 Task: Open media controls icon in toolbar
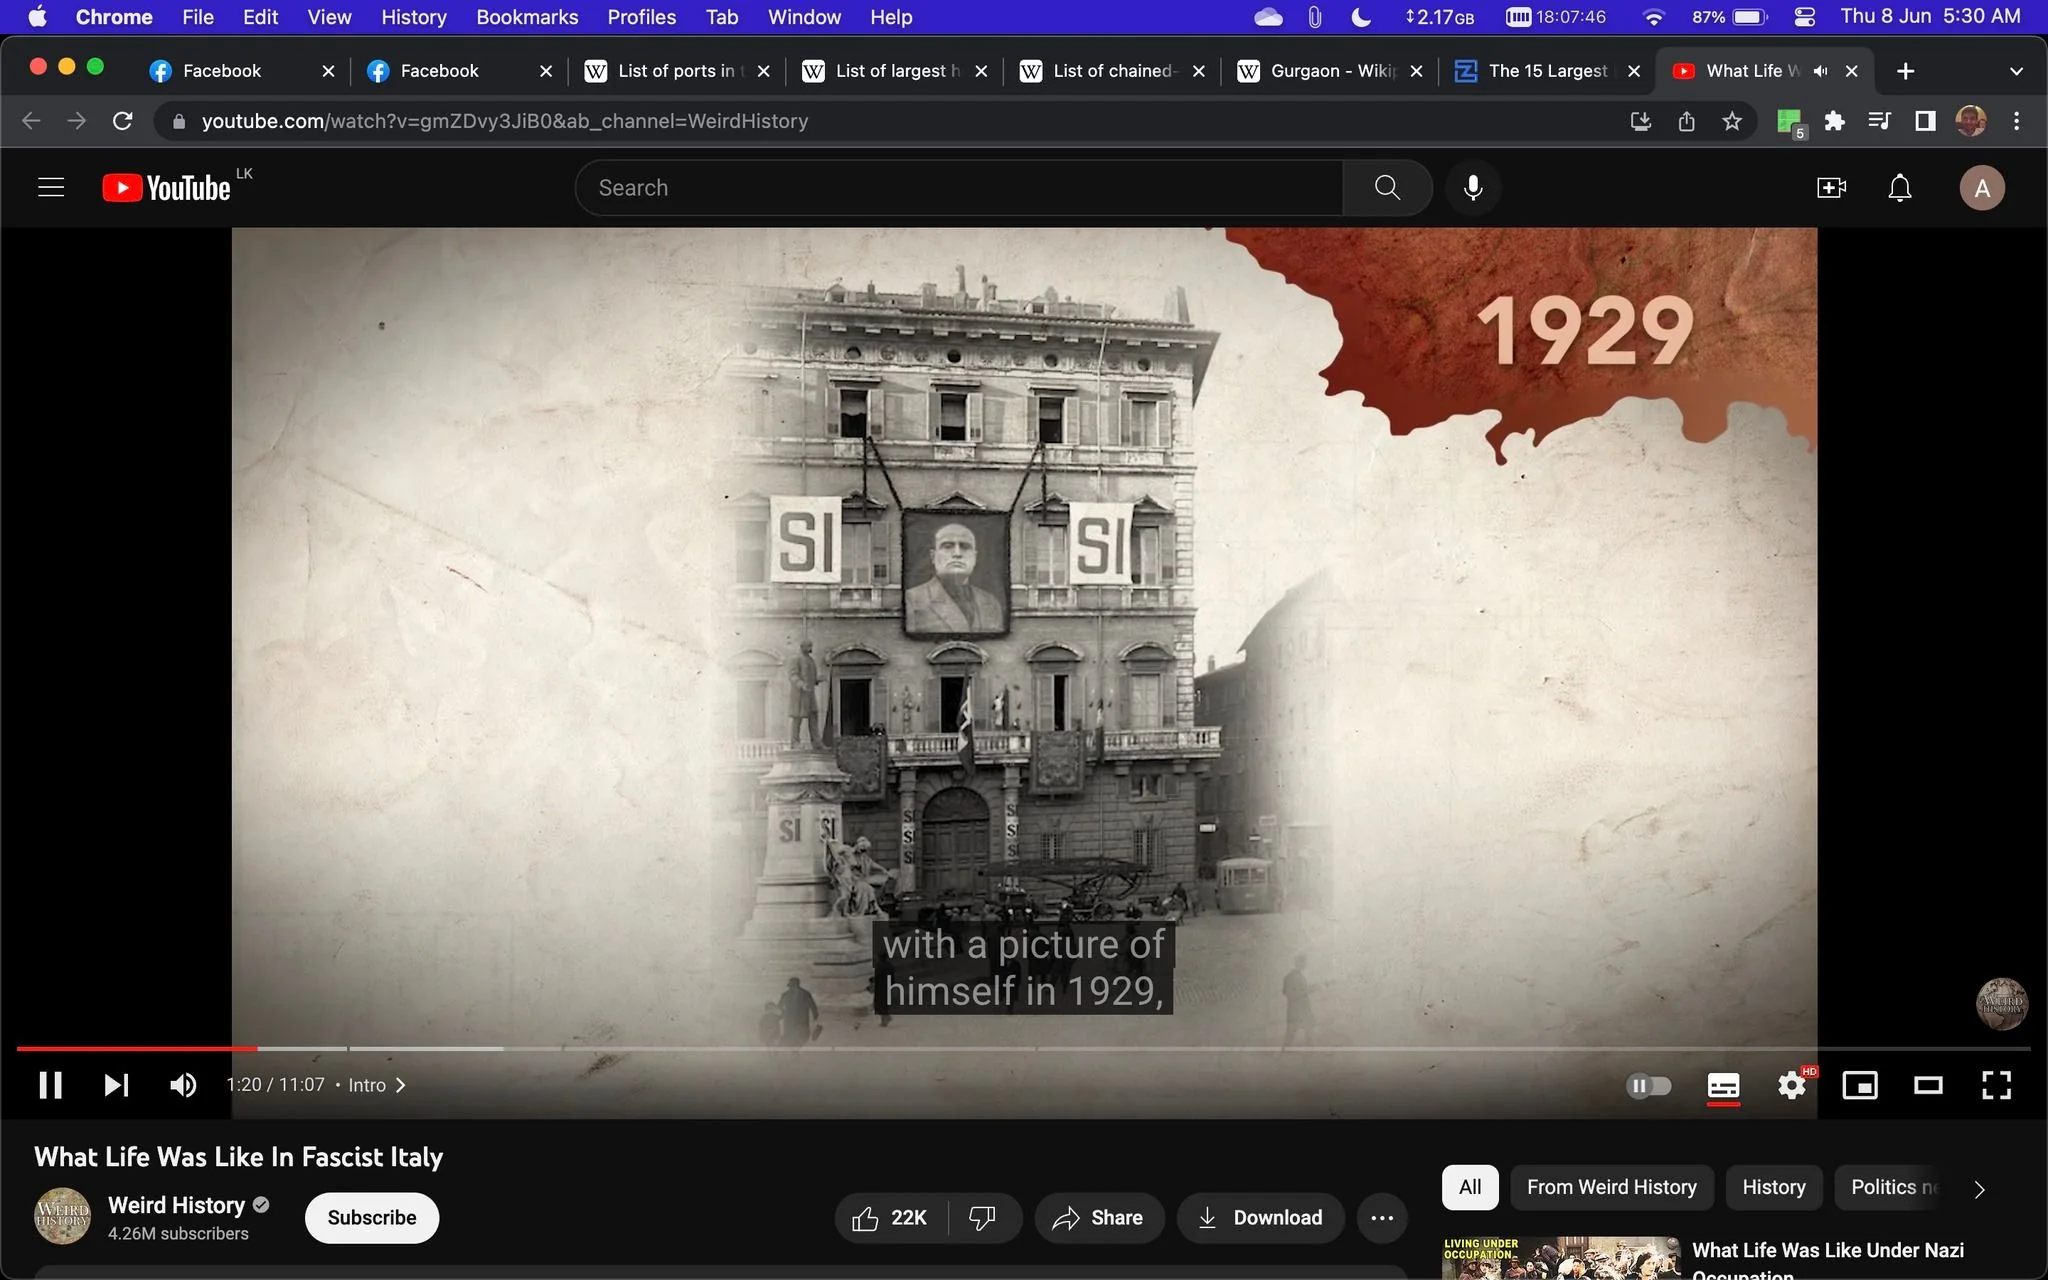1879,121
